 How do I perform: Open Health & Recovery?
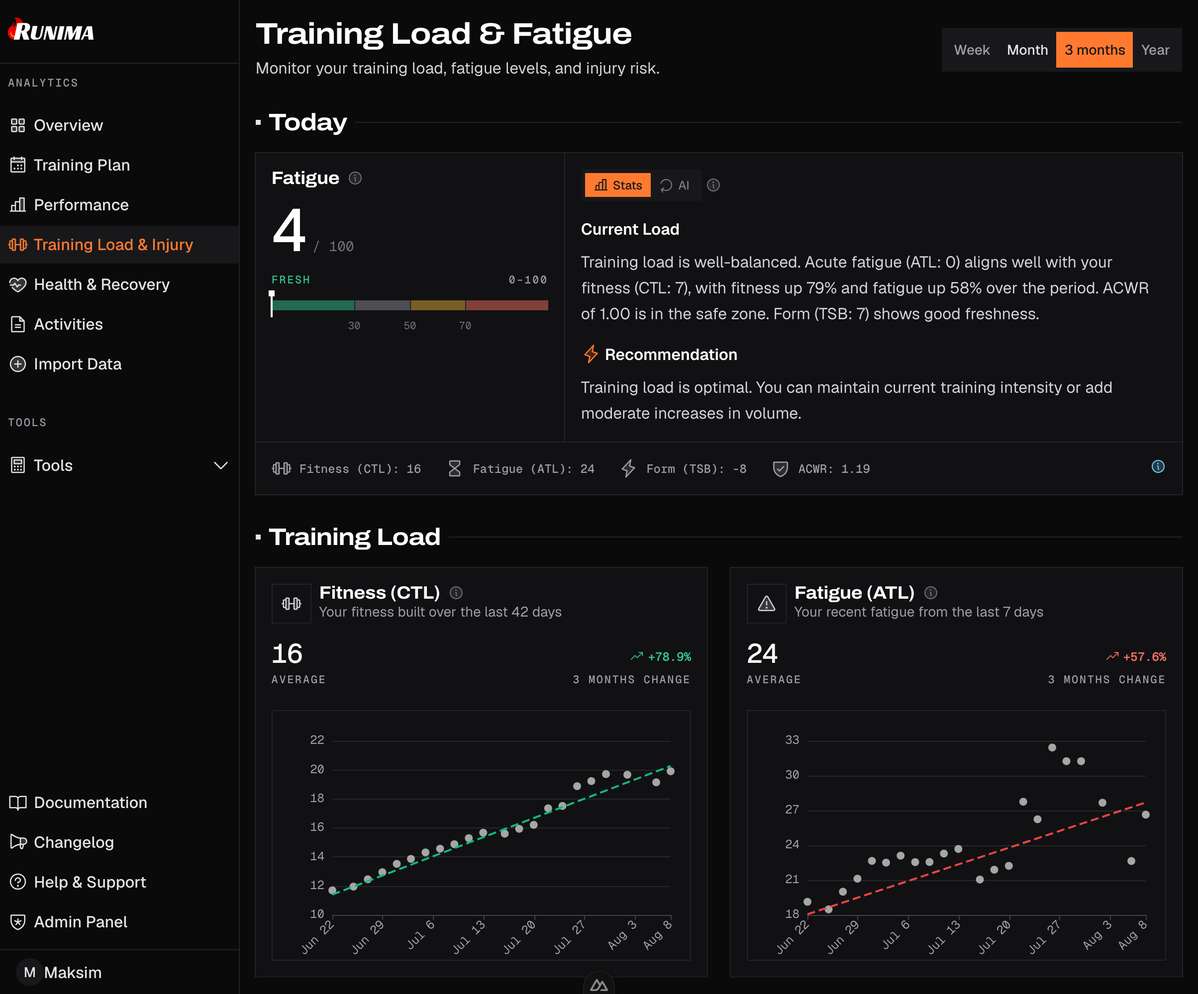click(x=119, y=284)
